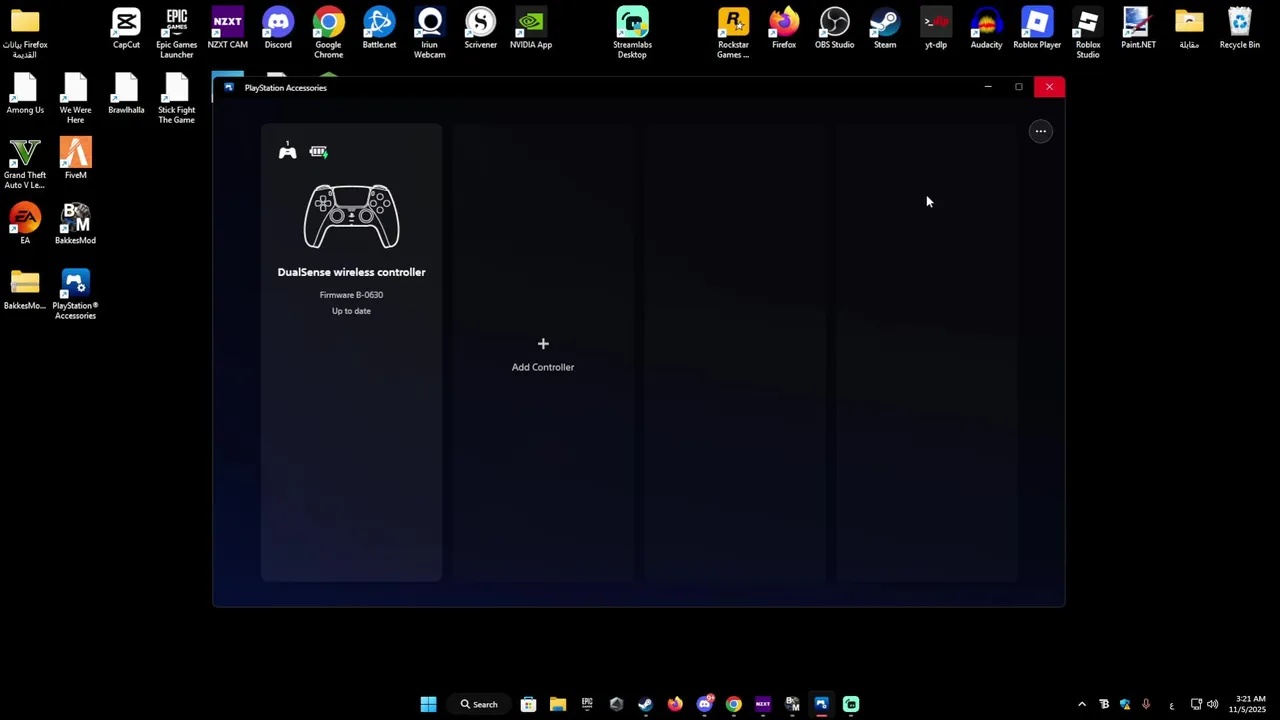Viewport: 1280px width, 720px height.
Task: Open the Google Chrome desktop icon
Action: tap(328, 33)
